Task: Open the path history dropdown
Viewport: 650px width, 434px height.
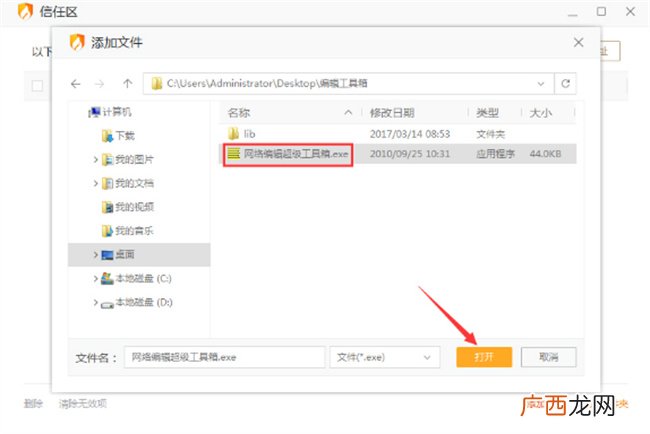Action: point(541,84)
